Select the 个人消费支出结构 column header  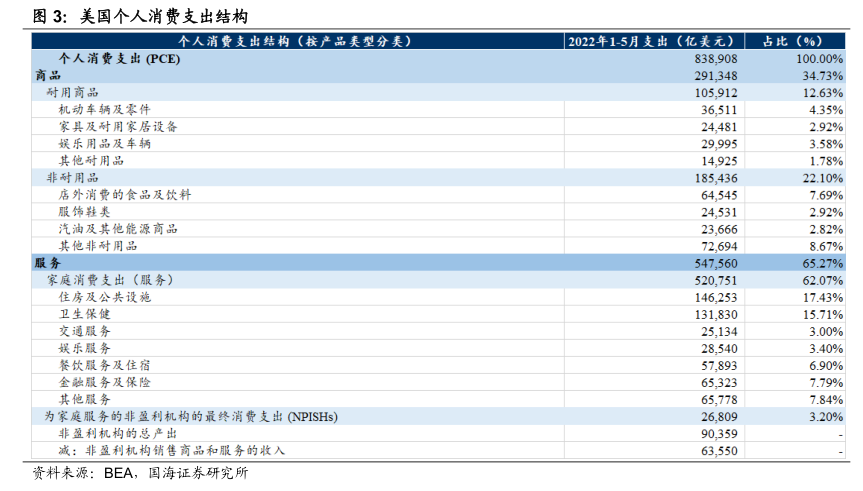click(x=294, y=41)
